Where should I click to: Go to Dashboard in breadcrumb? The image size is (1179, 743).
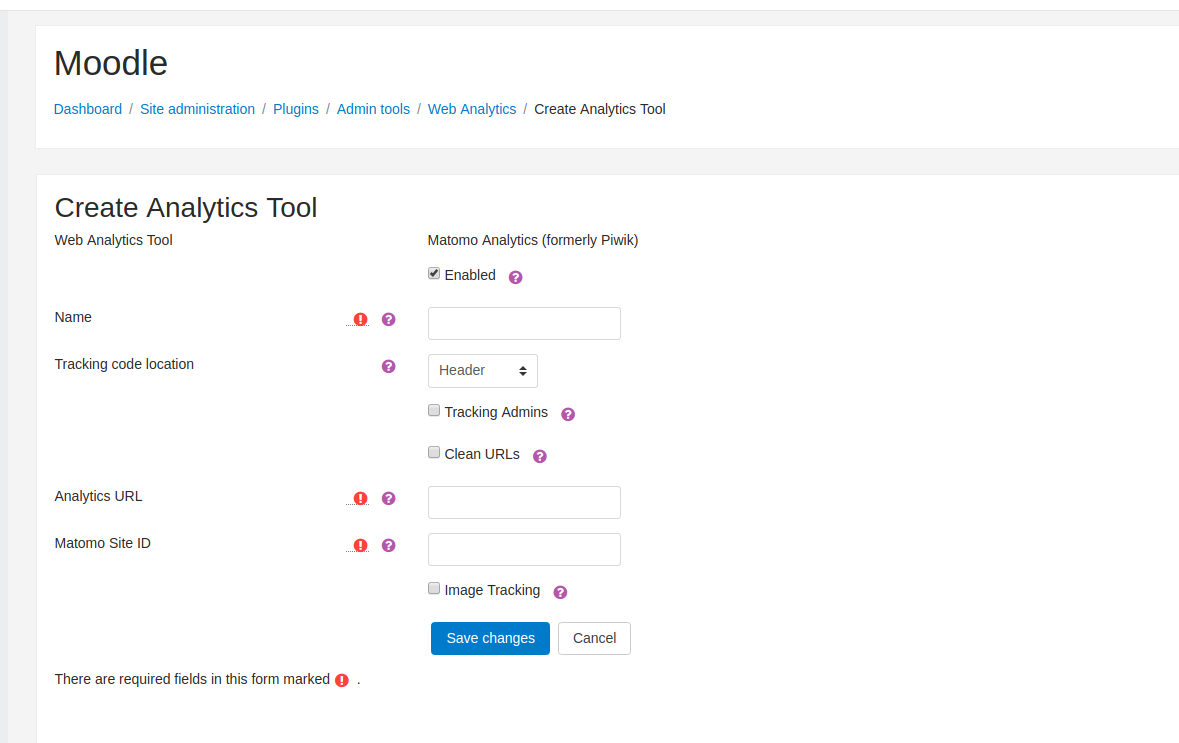click(88, 109)
